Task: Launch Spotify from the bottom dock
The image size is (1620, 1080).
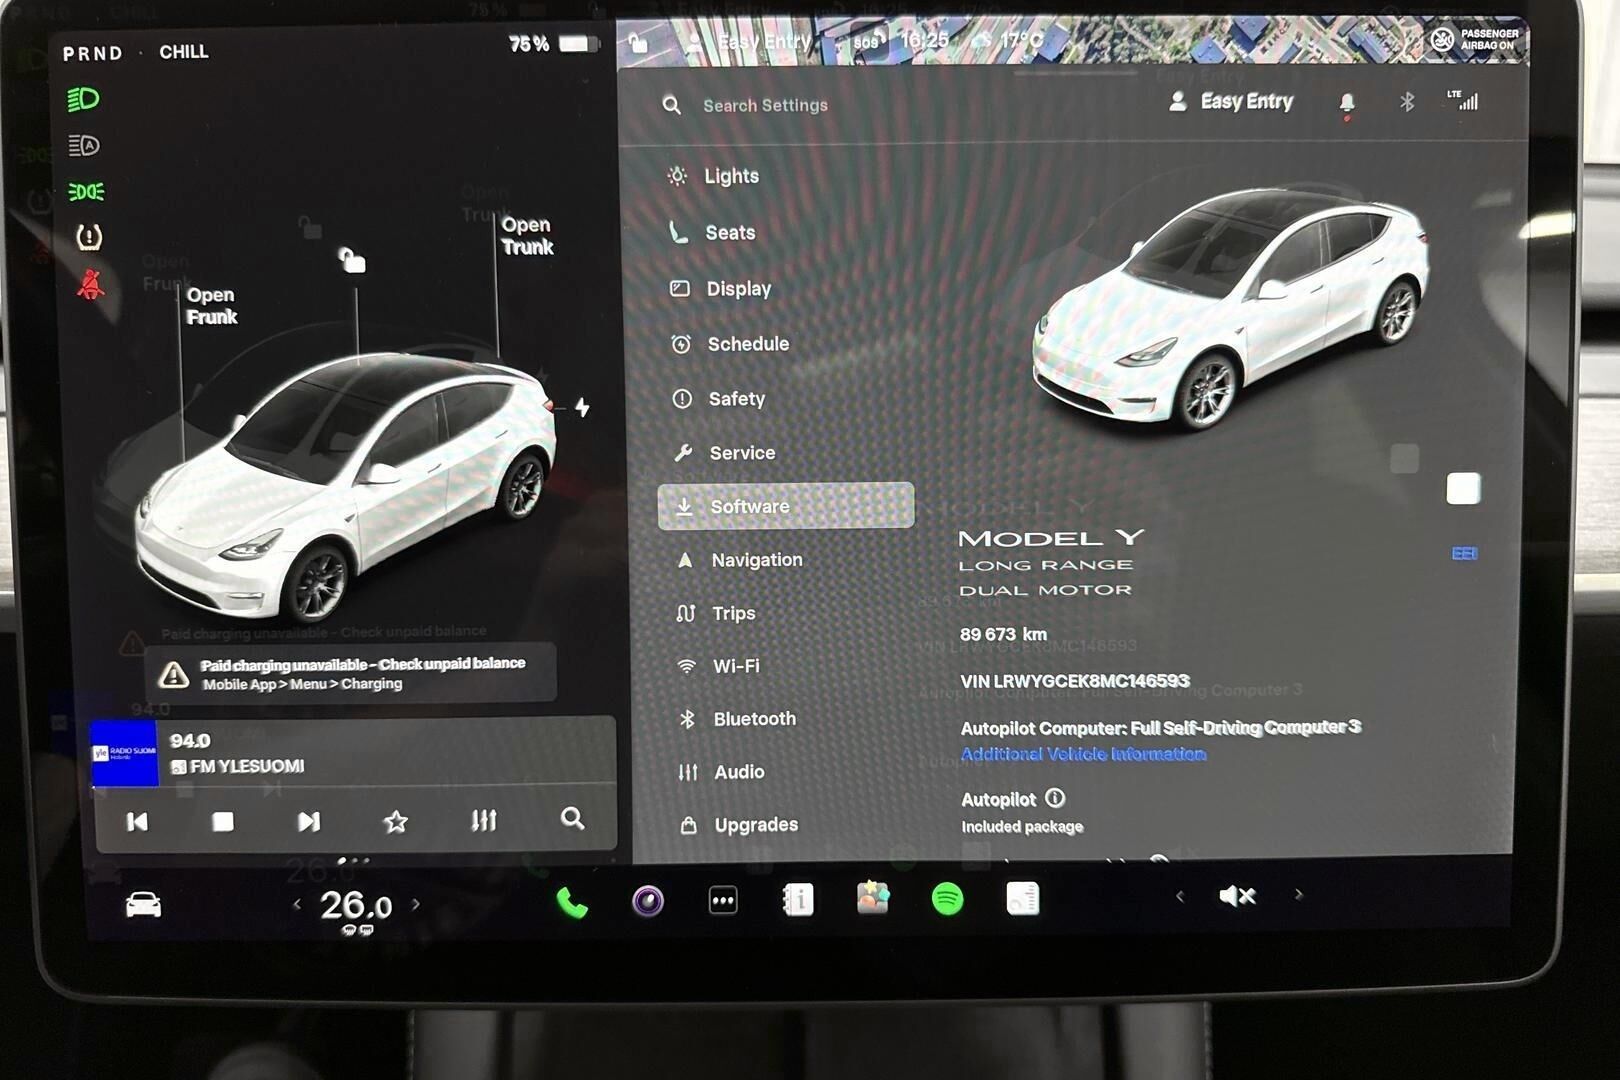Action: click(947, 899)
